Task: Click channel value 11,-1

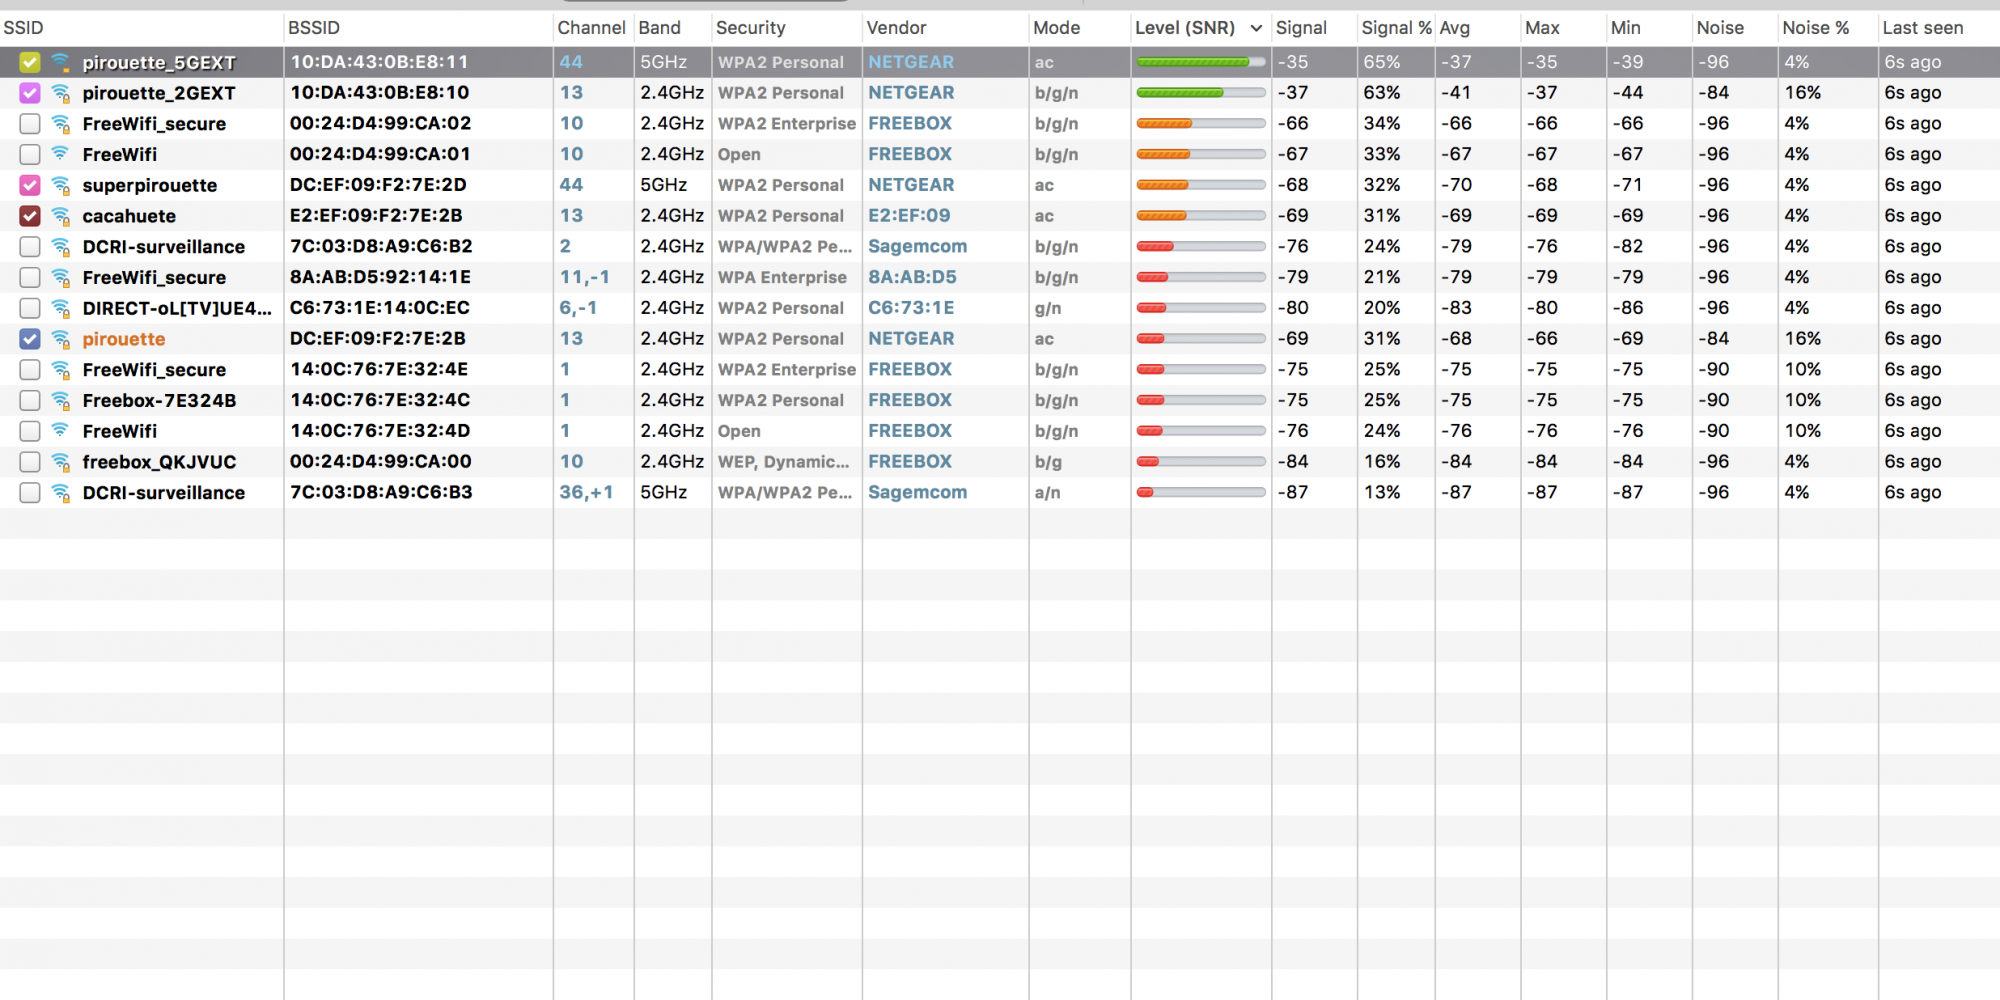Action: [x=584, y=277]
